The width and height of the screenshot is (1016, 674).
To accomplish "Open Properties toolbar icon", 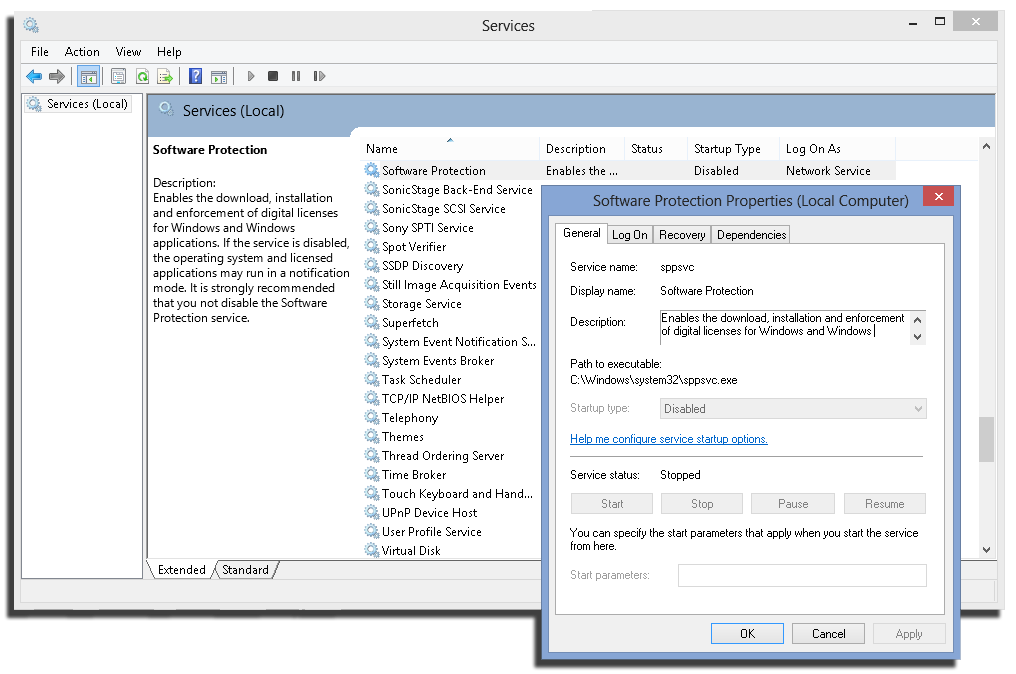I will (x=119, y=76).
